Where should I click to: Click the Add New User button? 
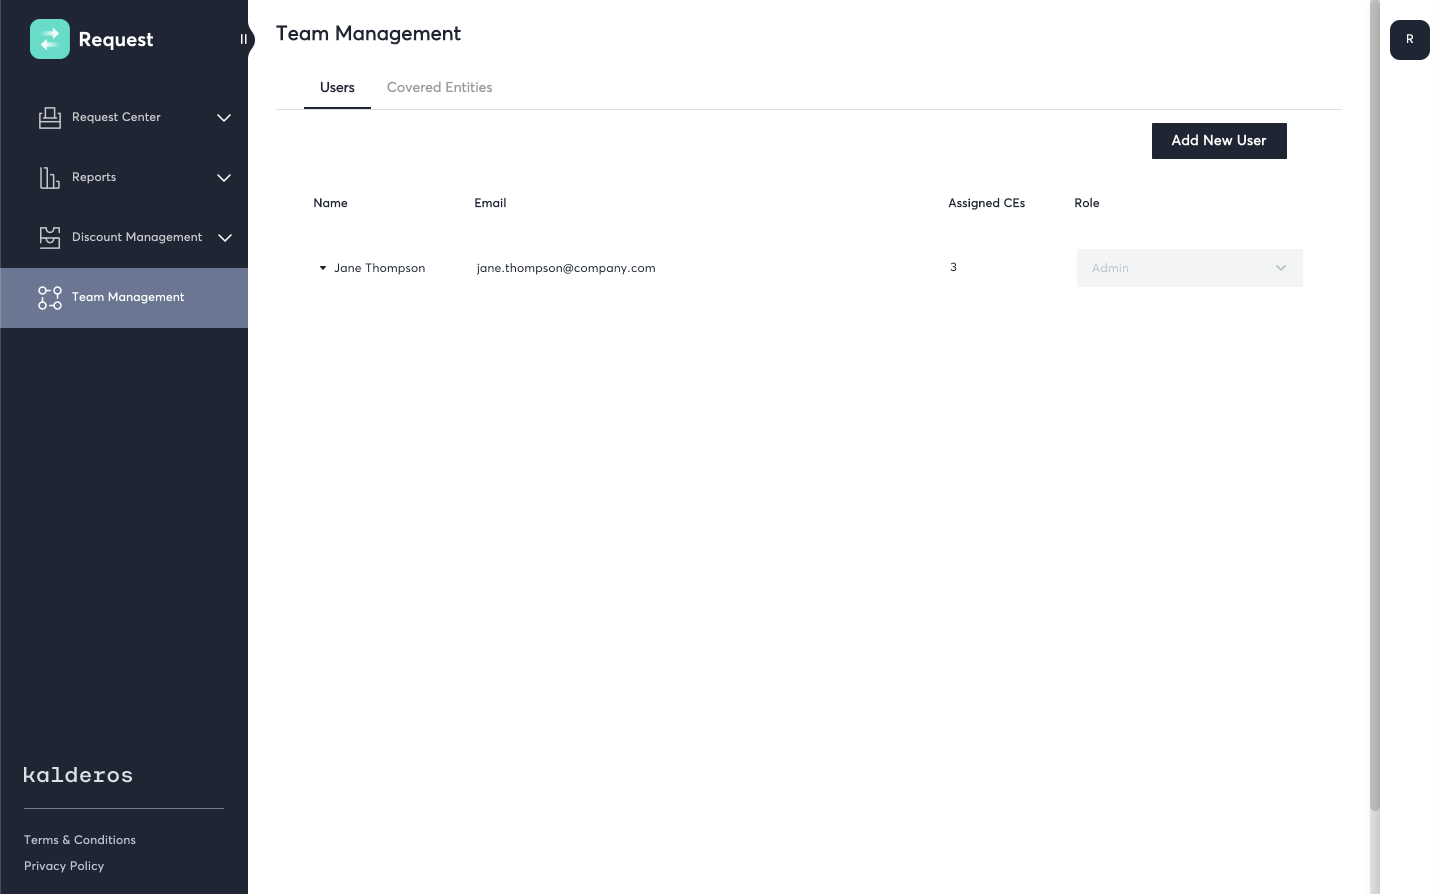coord(1219,141)
